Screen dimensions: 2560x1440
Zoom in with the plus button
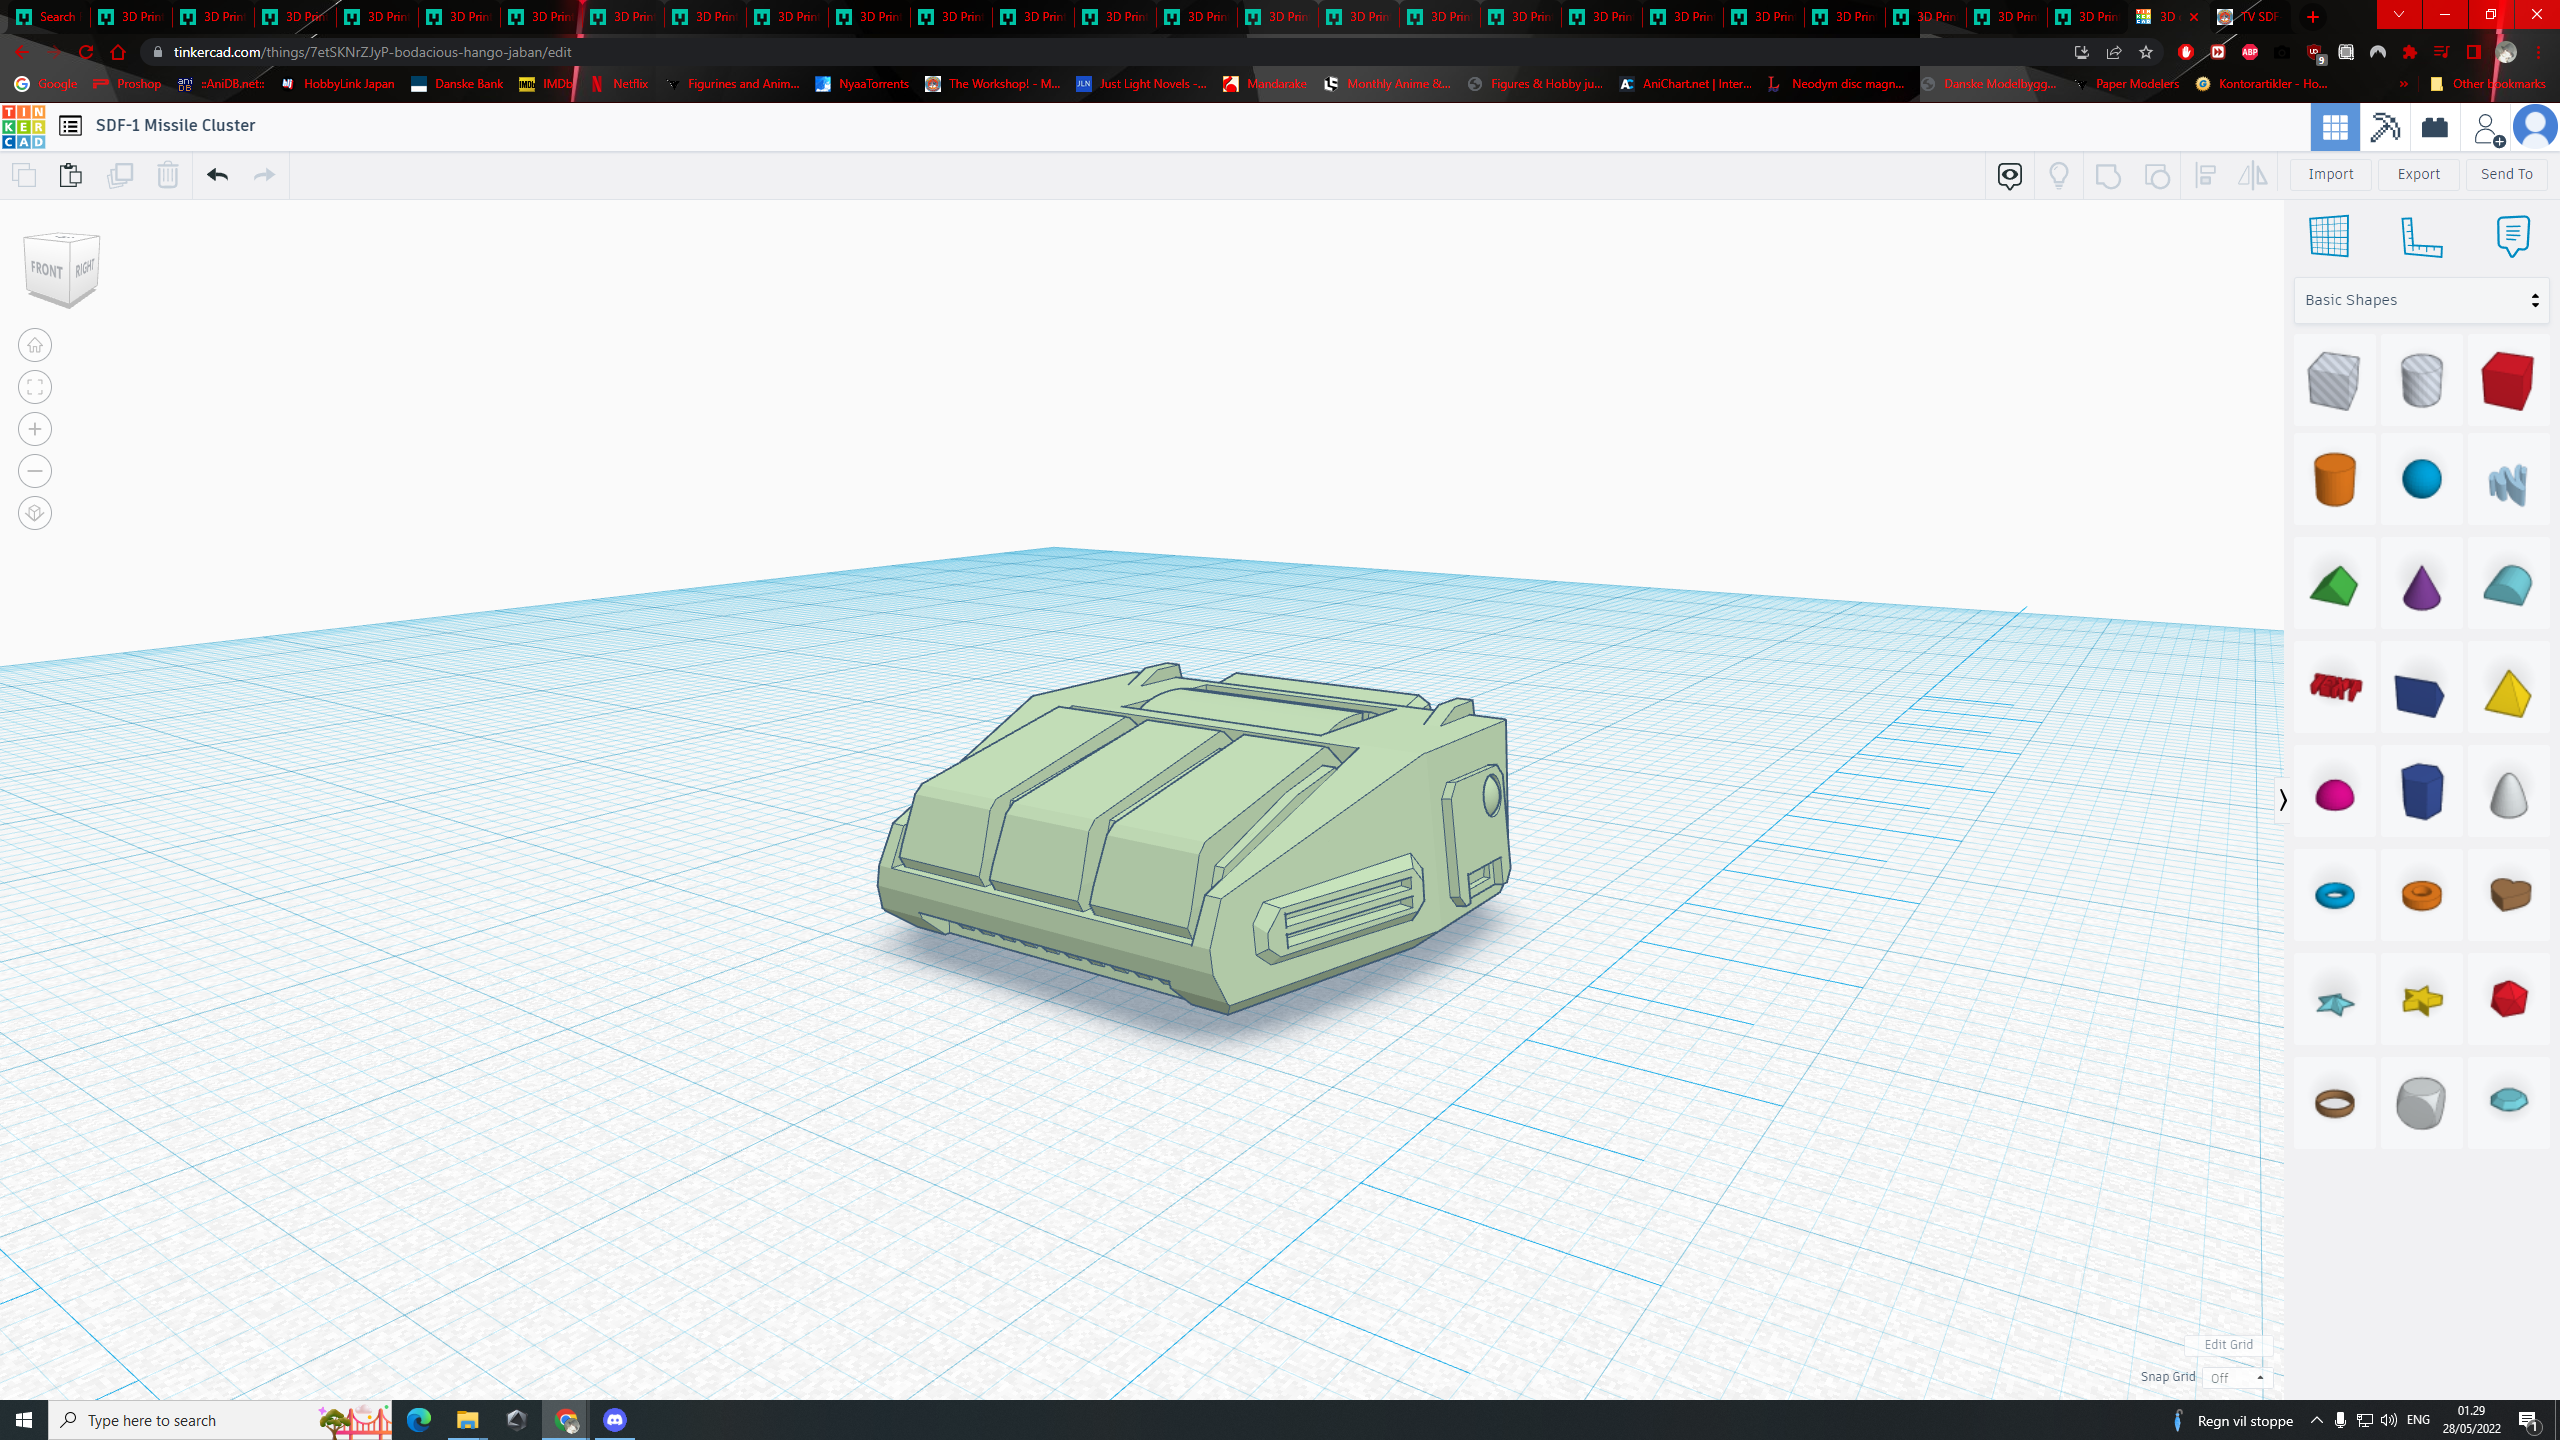click(35, 429)
